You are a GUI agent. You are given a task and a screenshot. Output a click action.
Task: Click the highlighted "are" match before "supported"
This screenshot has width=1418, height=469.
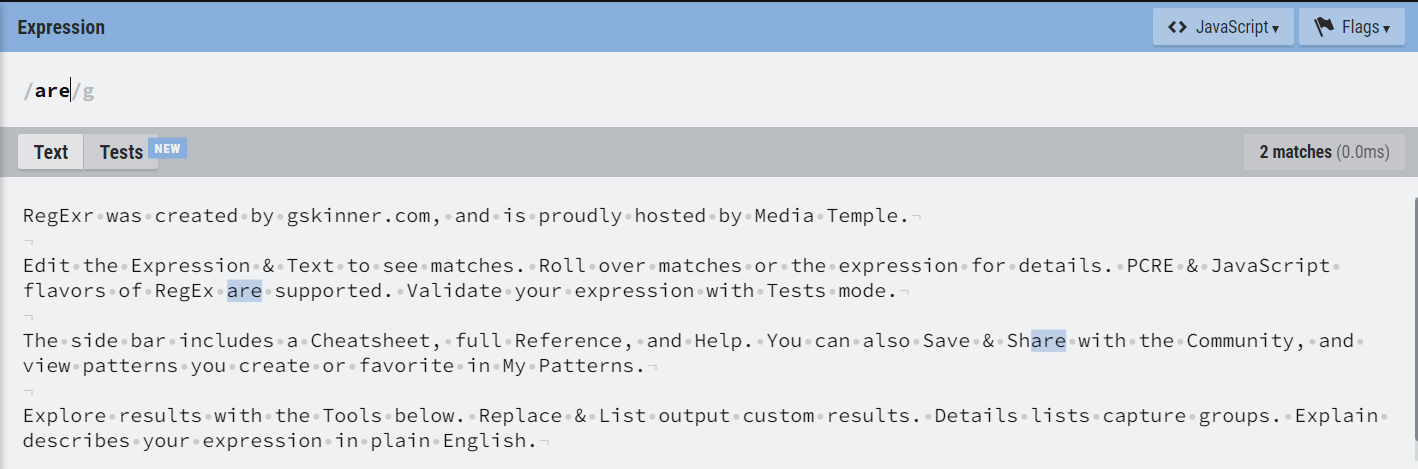tap(244, 291)
